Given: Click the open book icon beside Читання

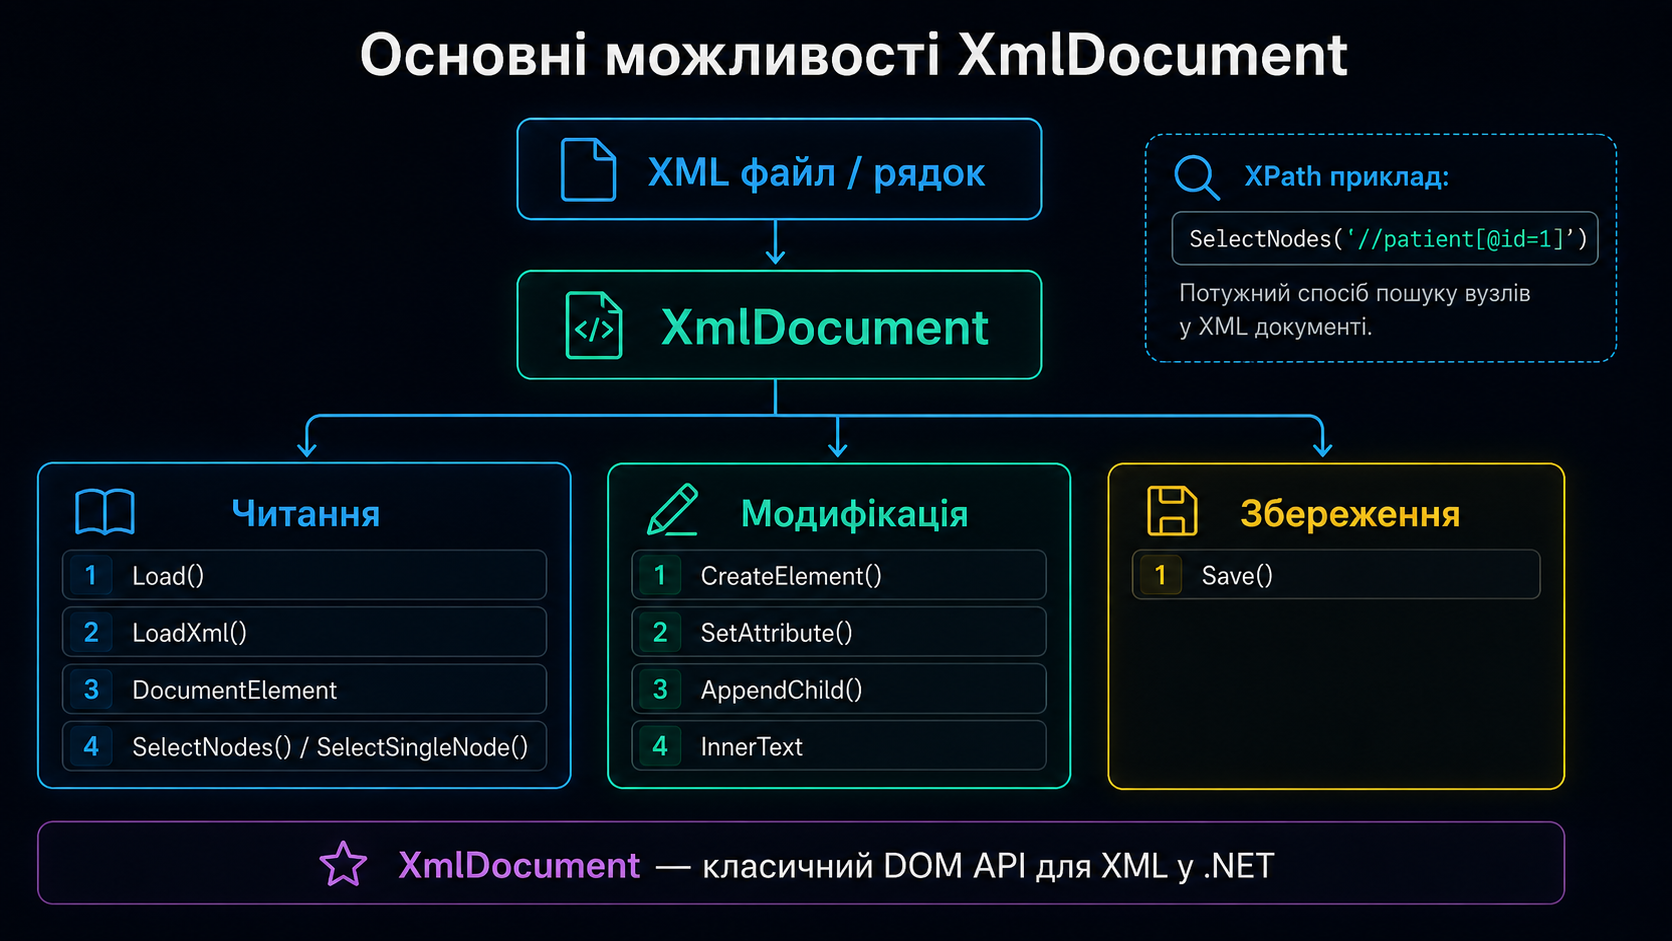Looking at the screenshot, I should 105,512.
